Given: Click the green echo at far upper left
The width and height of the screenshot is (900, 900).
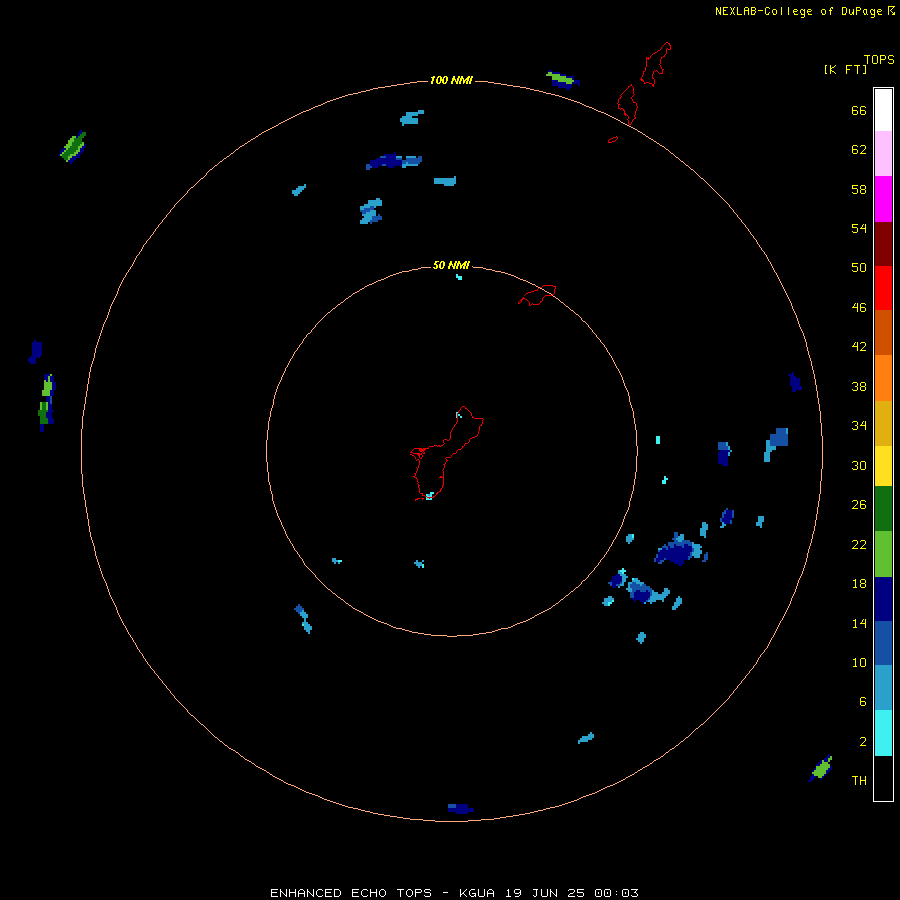Looking at the screenshot, I should coord(73,147).
